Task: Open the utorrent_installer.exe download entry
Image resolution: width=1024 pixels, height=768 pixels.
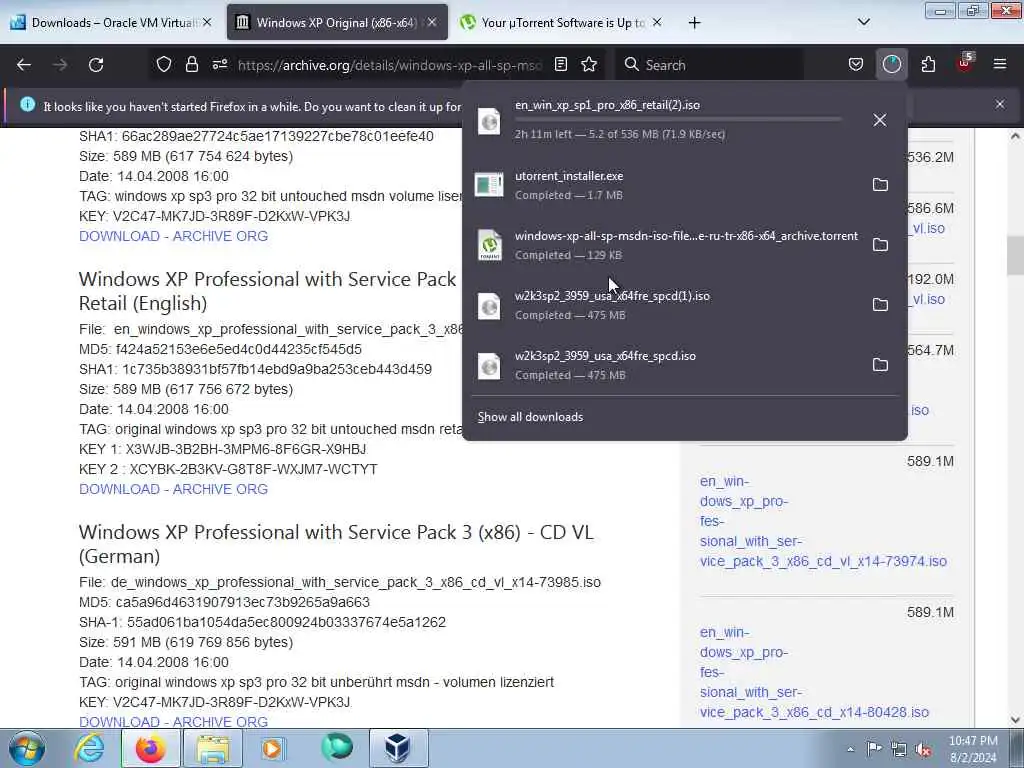Action: (x=665, y=185)
